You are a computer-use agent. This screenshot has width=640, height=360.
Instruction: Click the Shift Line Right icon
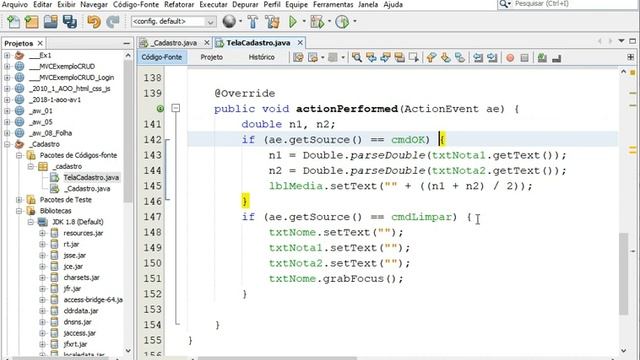pyautogui.click(x=492, y=58)
